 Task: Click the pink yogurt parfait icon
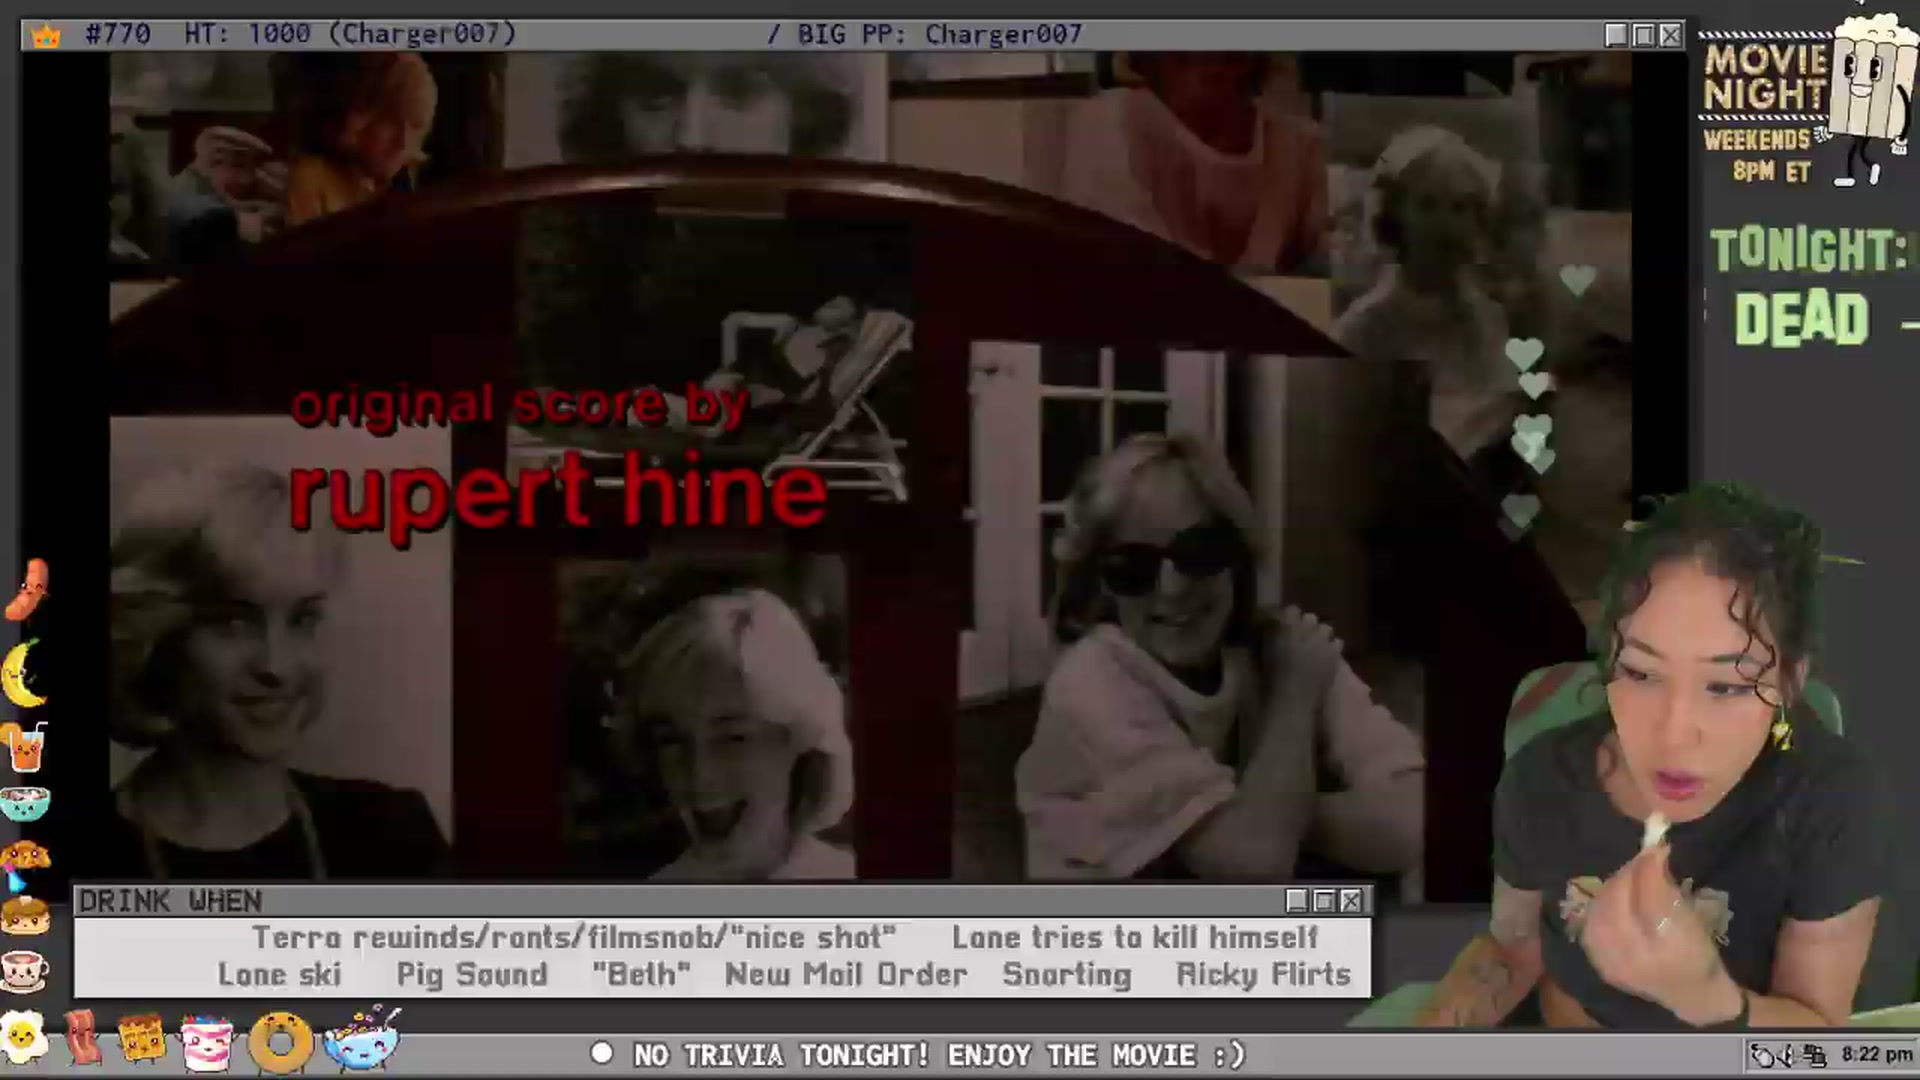208,1042
